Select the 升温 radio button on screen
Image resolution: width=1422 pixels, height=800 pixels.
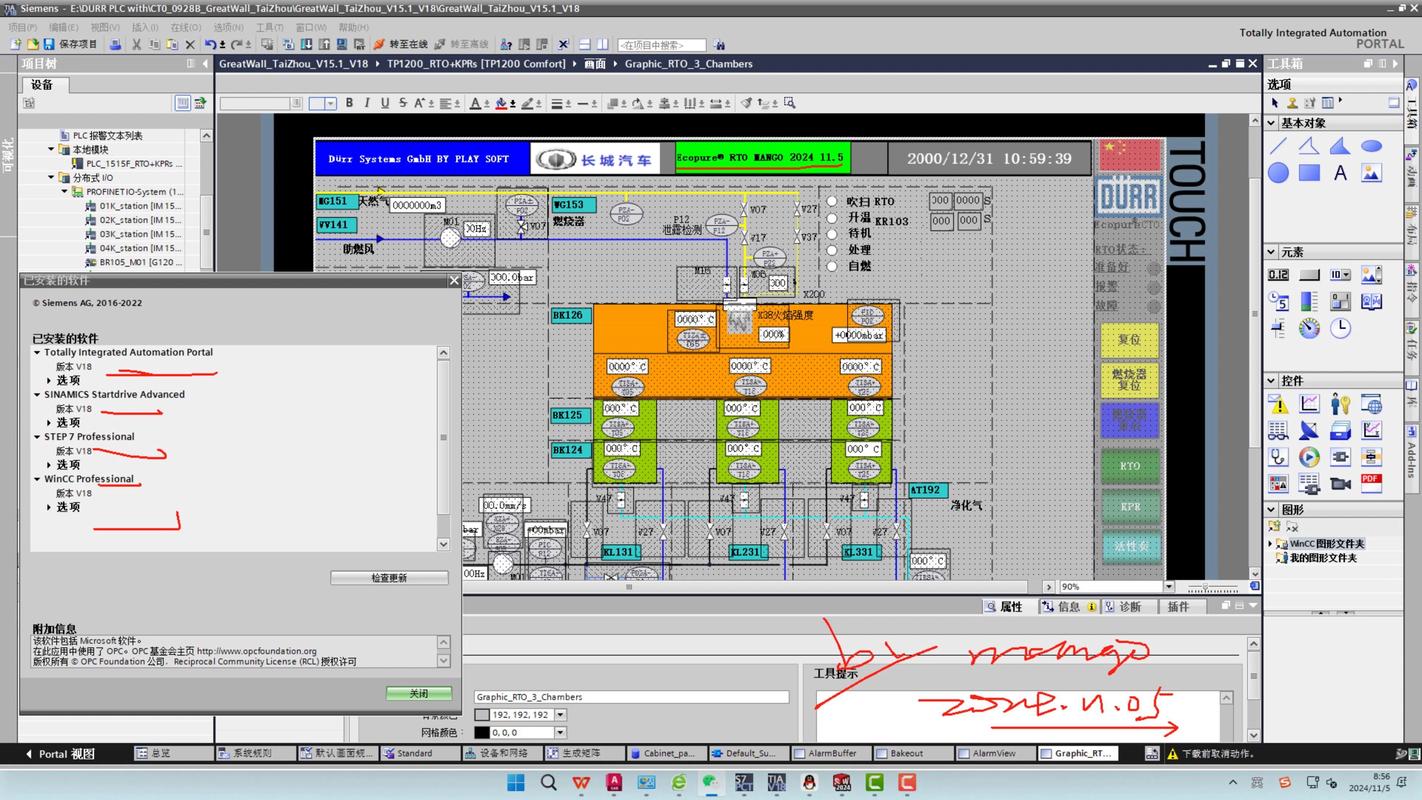pos(831,217)
